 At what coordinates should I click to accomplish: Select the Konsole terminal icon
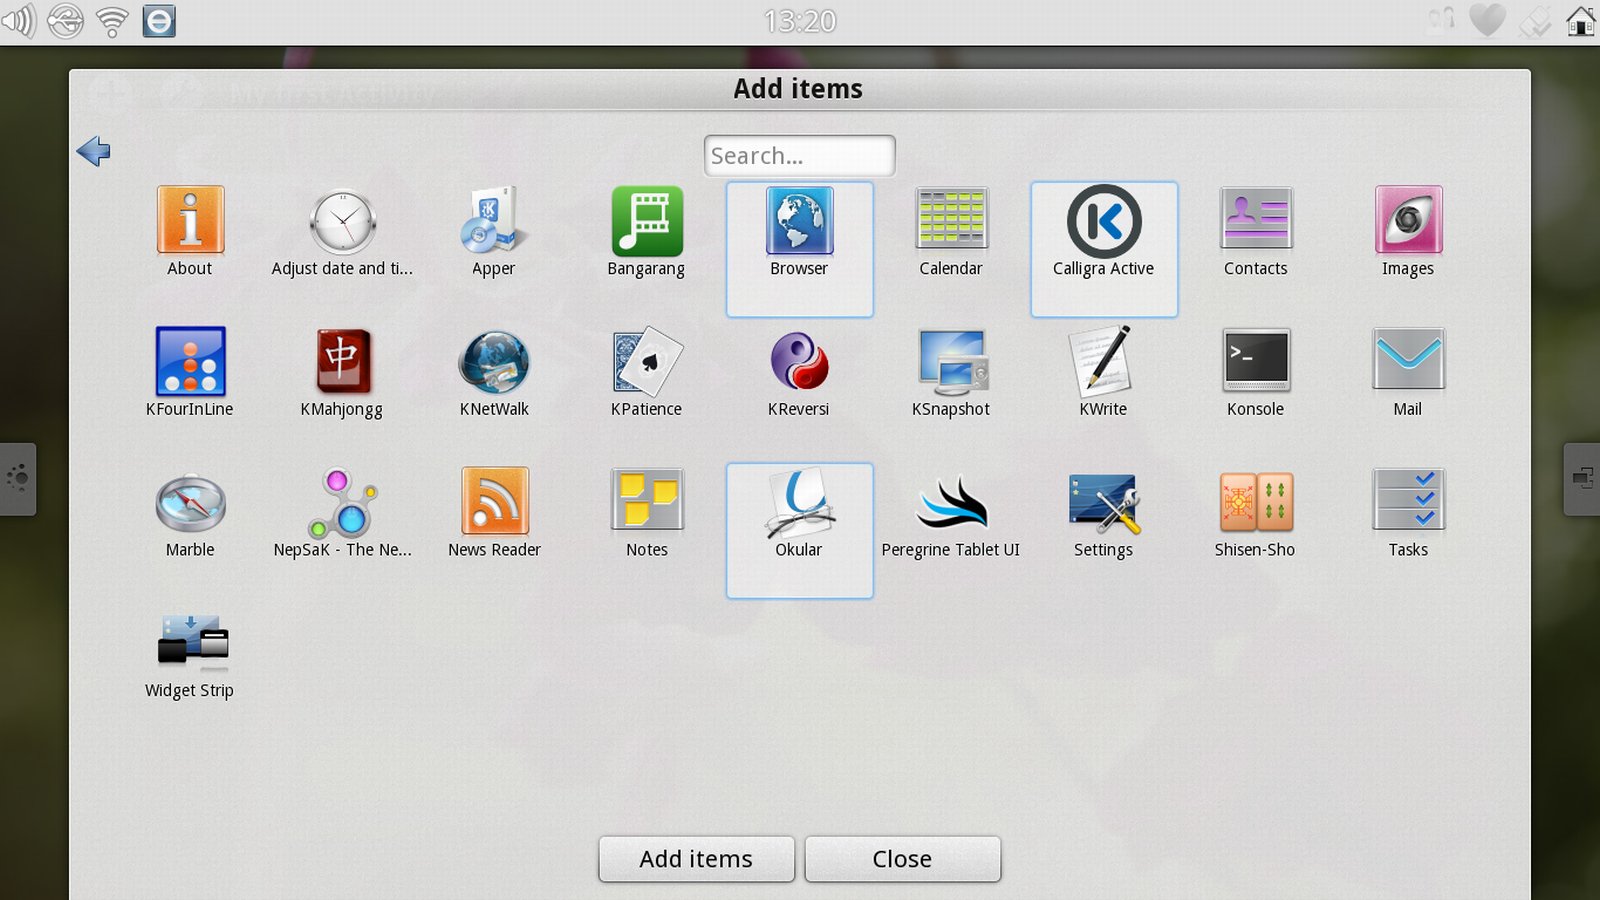(1256, 360)
